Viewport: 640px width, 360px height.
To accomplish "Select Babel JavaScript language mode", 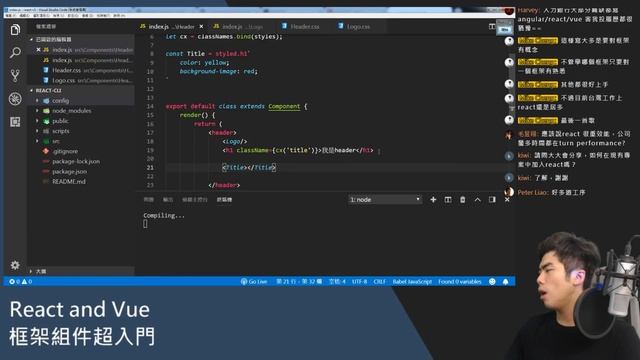I will point(412,282).
